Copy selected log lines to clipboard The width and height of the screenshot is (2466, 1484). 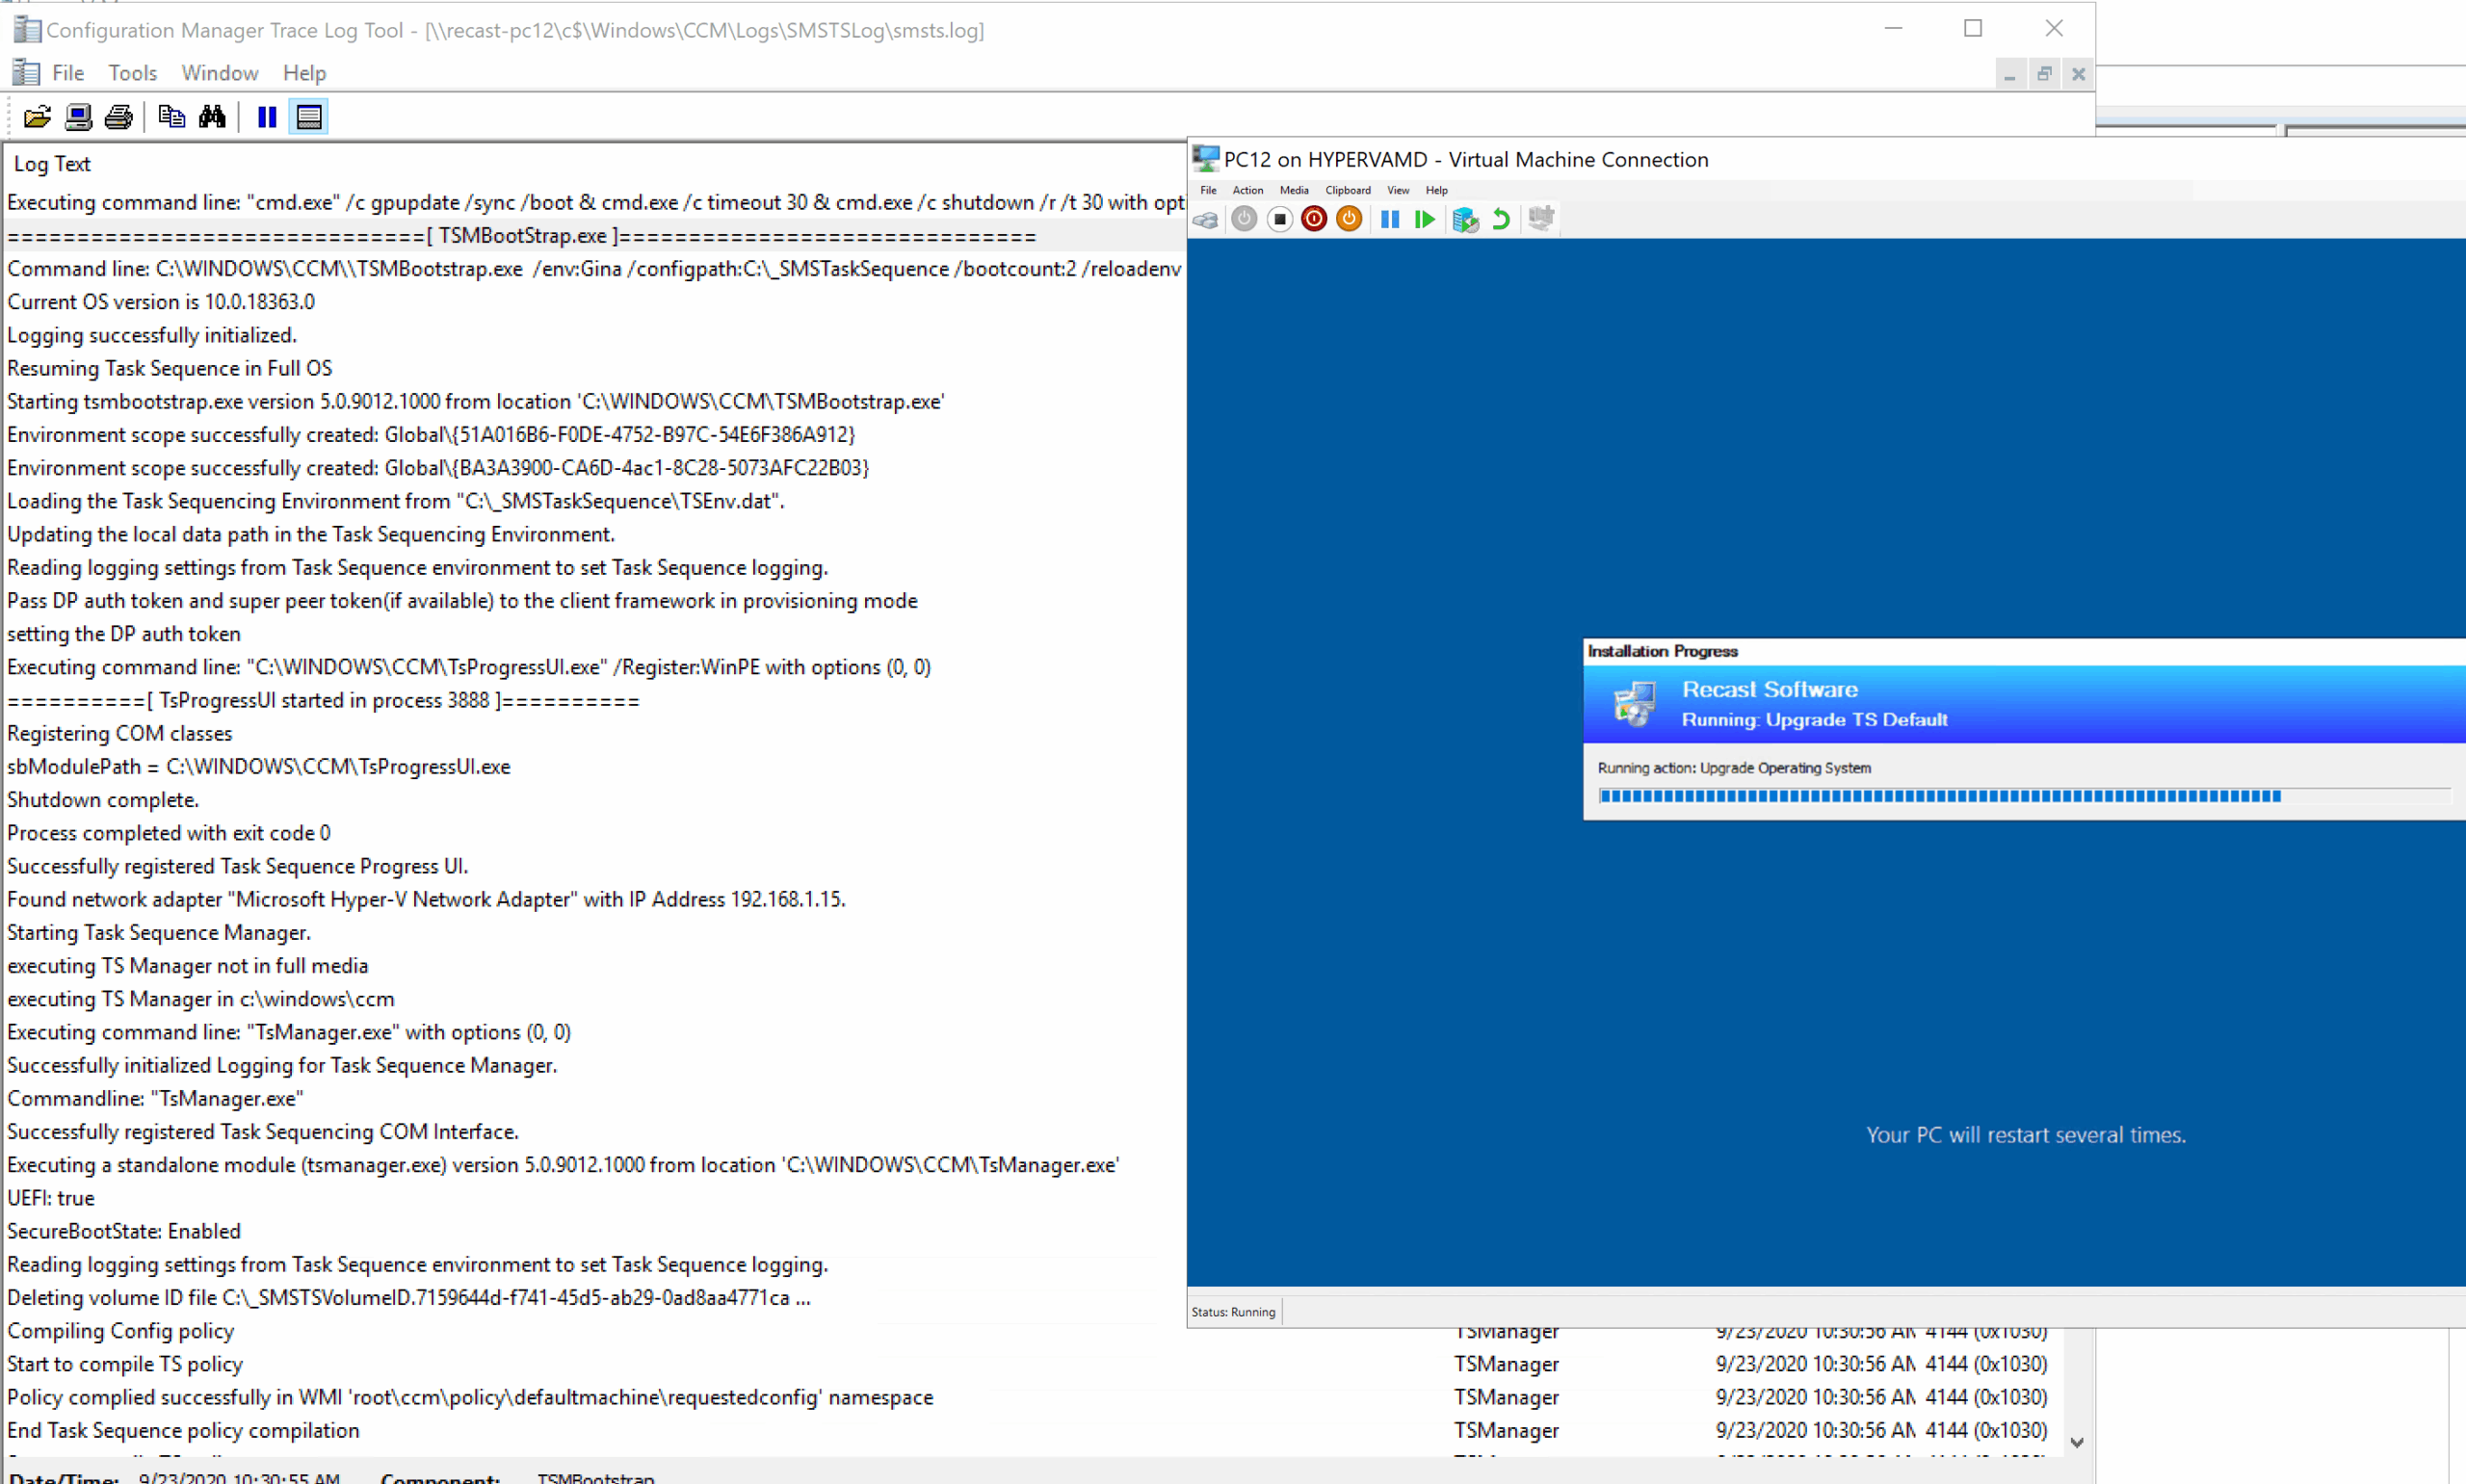(x=171, y=117)
